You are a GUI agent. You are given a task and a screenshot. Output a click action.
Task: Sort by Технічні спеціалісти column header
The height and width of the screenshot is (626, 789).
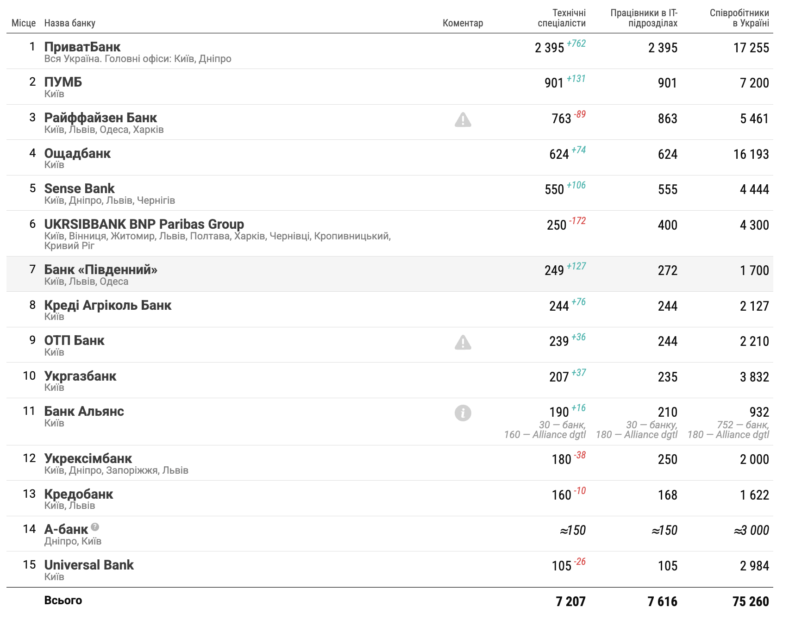point(555,16)
